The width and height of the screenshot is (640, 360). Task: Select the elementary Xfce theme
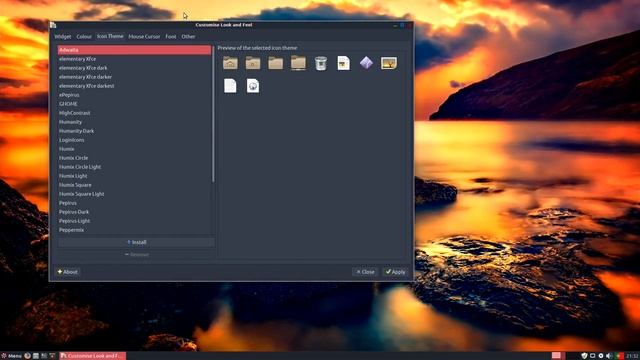[135, 59]
